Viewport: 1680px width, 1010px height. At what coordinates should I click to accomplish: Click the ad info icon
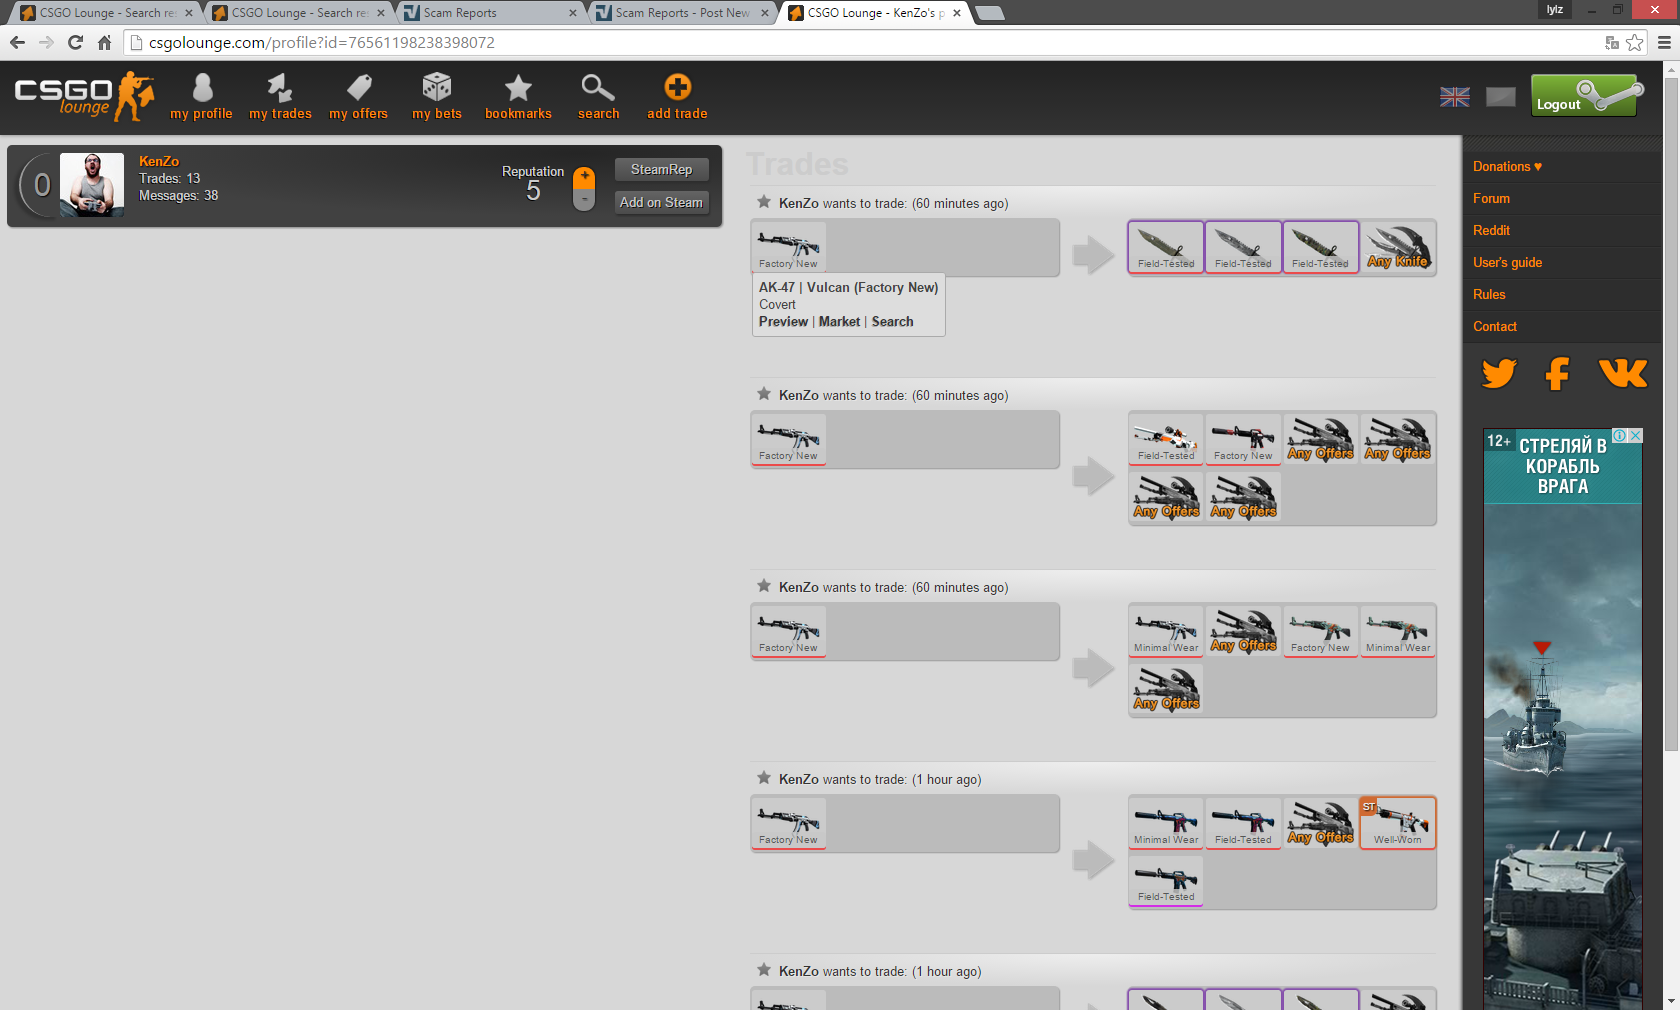pos(1619,436)
